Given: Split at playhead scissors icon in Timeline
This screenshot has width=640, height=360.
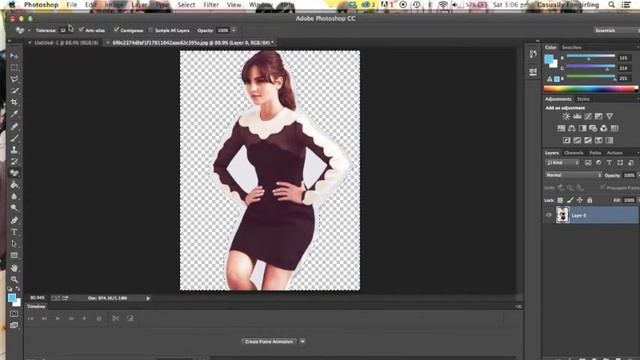Looking at the screenshot, I should 116,318.
